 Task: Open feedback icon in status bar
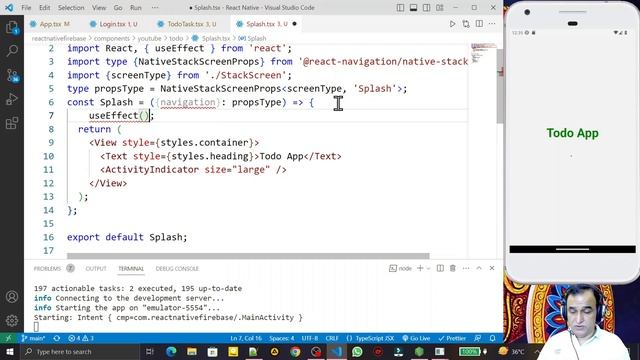[477, 338]
